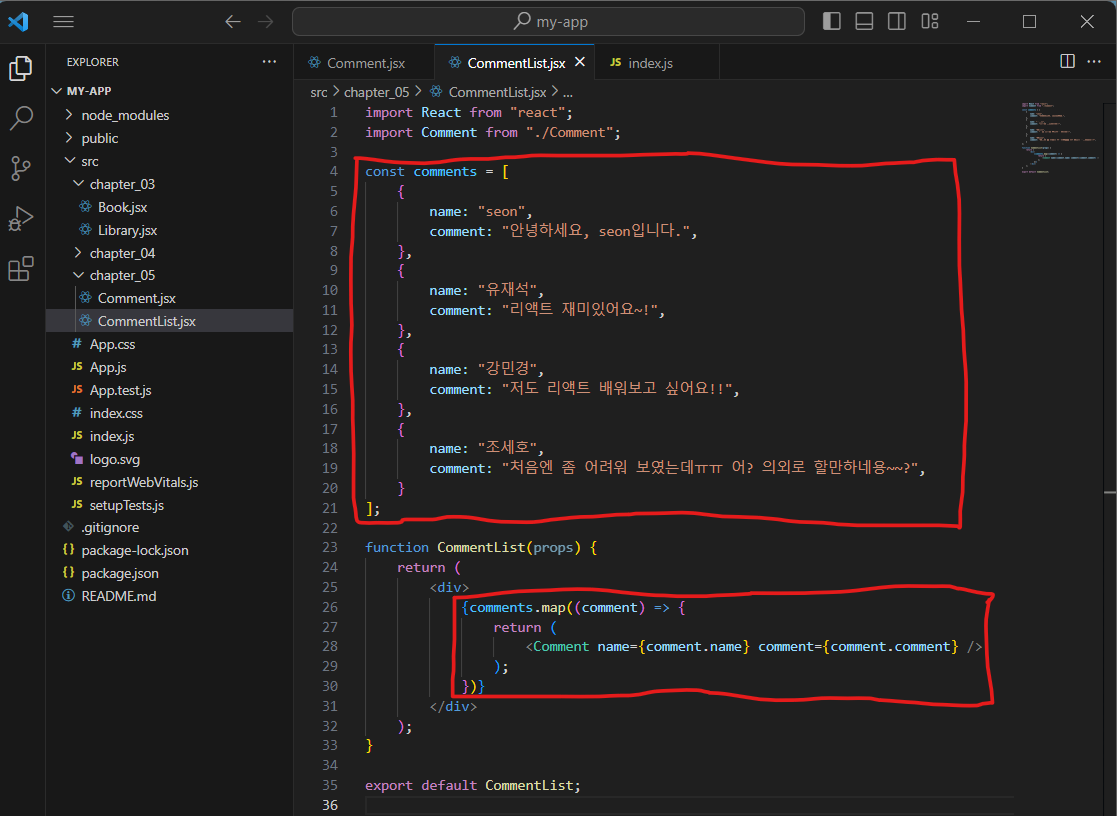The height and width of the screenshot is (816, 1117).
Task: Open the Search view icon
Action: point(21,118)
